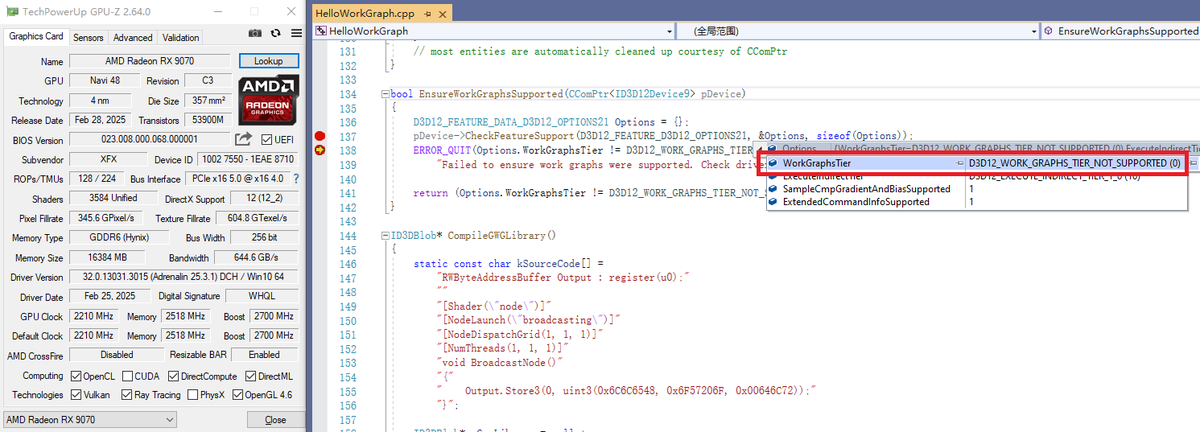Click line number 141 in the editor
1200x432 pixels.
click(349, 193)
